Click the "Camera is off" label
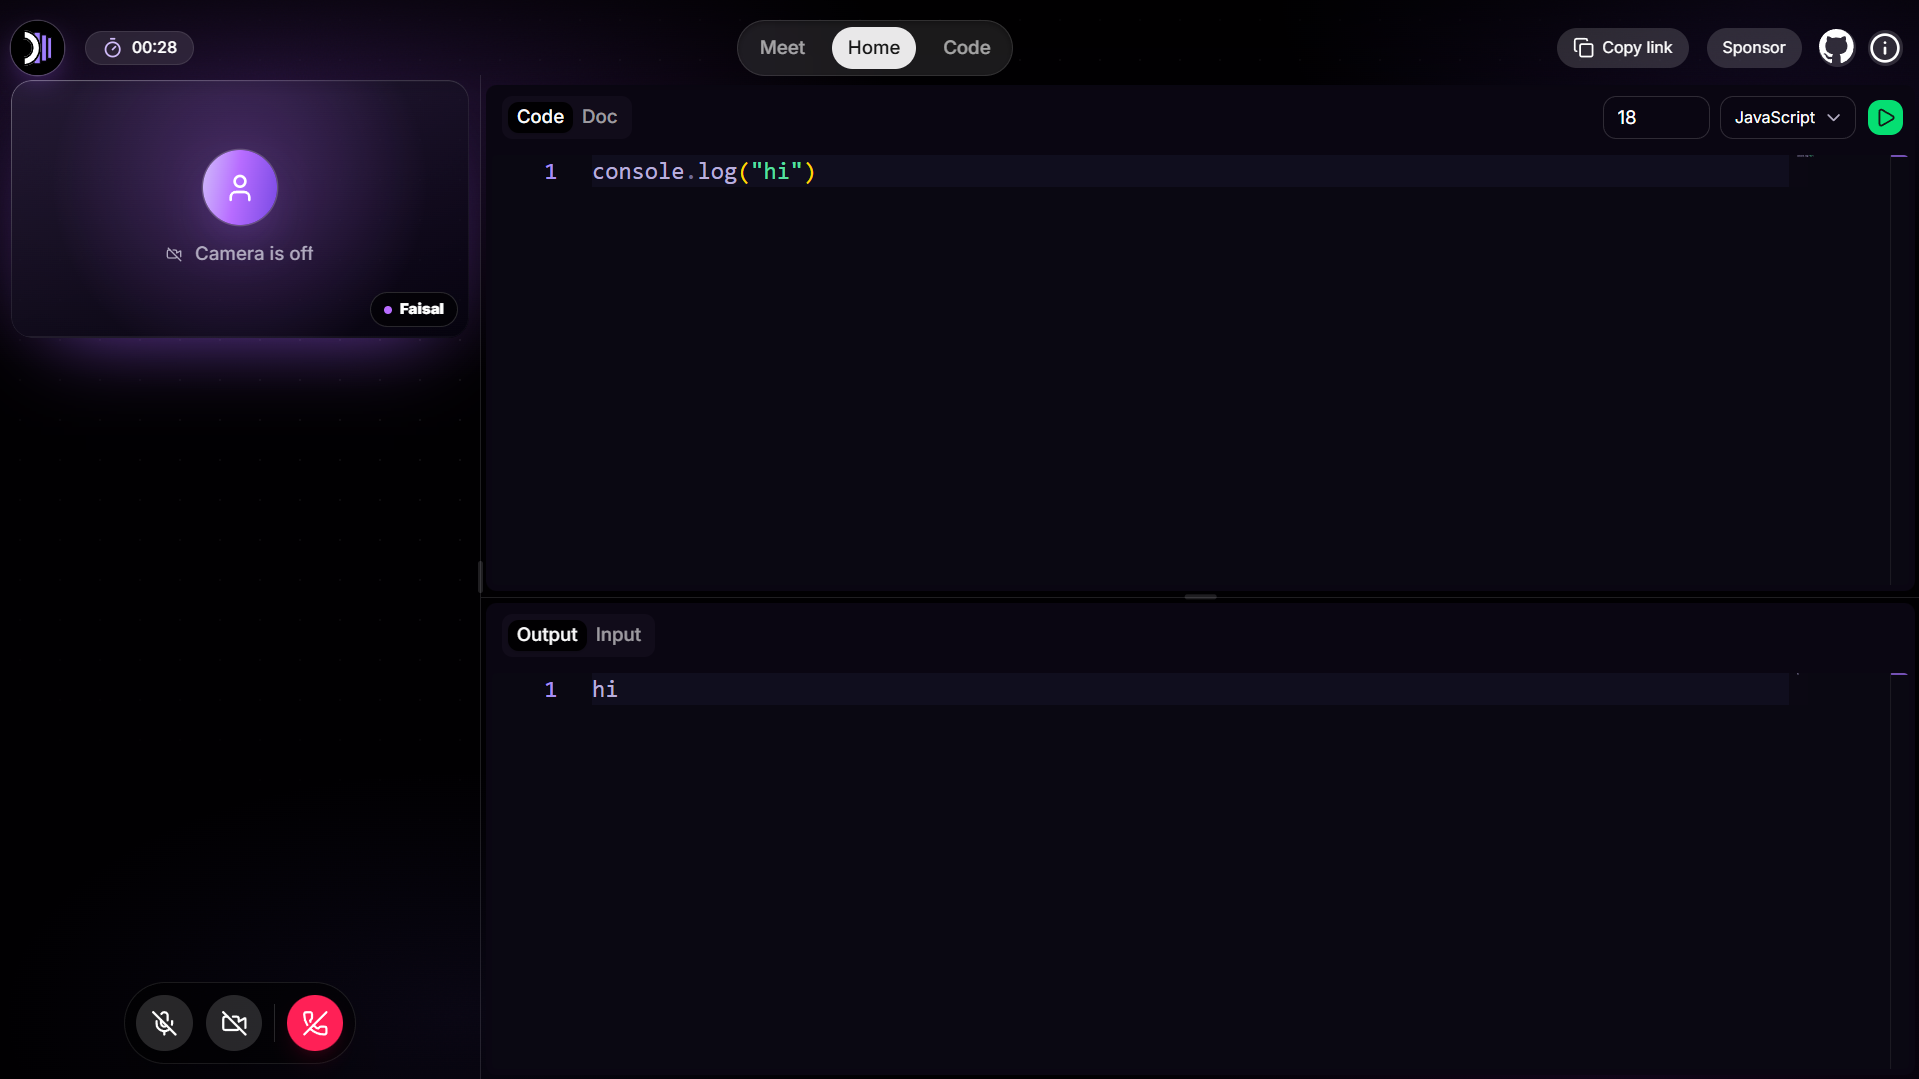Viewport: 1919px width, 1079px height. pos(254,254)
